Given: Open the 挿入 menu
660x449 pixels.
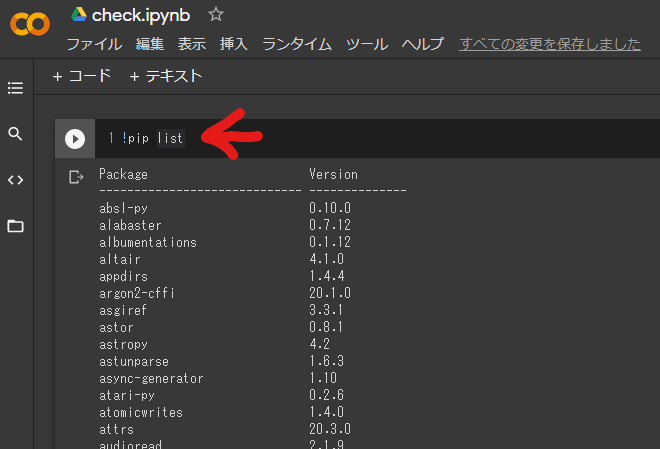Looking at the screenshot, I should click(x=234, y=44).
